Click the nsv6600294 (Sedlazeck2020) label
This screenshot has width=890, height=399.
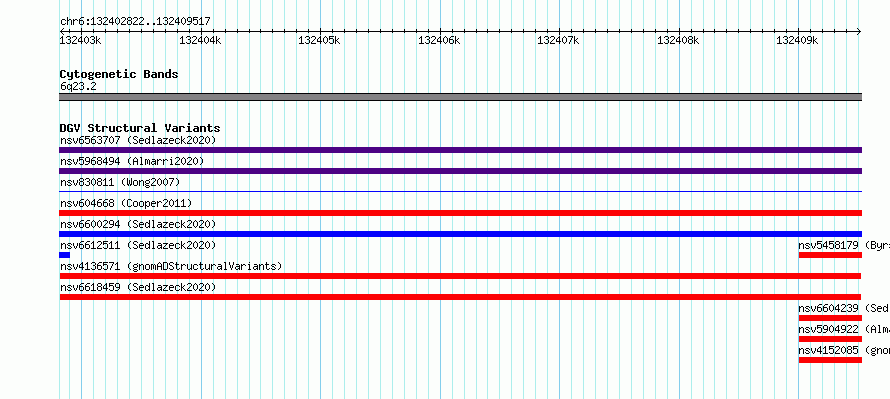pyautogui.click(x=138, y=224)
